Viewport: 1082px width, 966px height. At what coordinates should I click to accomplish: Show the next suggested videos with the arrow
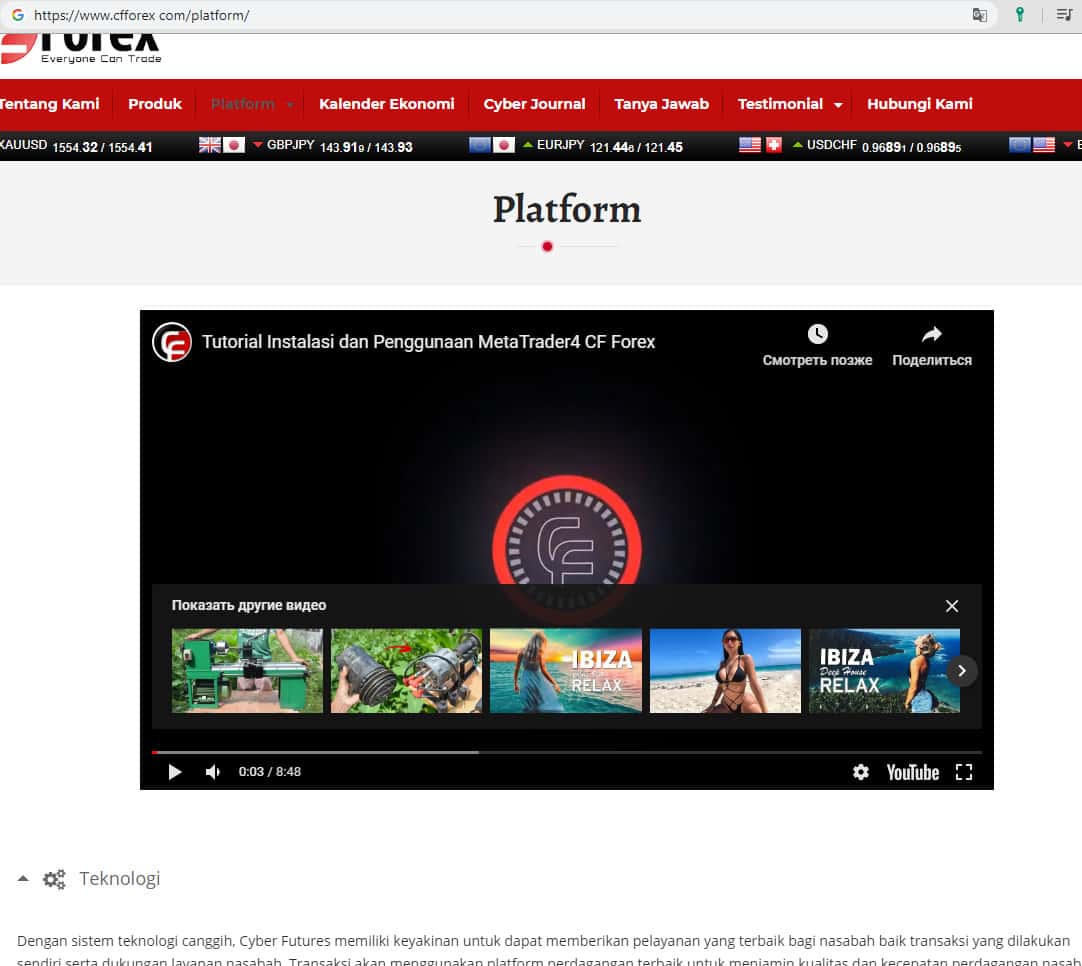pyautogui.click(x=962, y=671)
